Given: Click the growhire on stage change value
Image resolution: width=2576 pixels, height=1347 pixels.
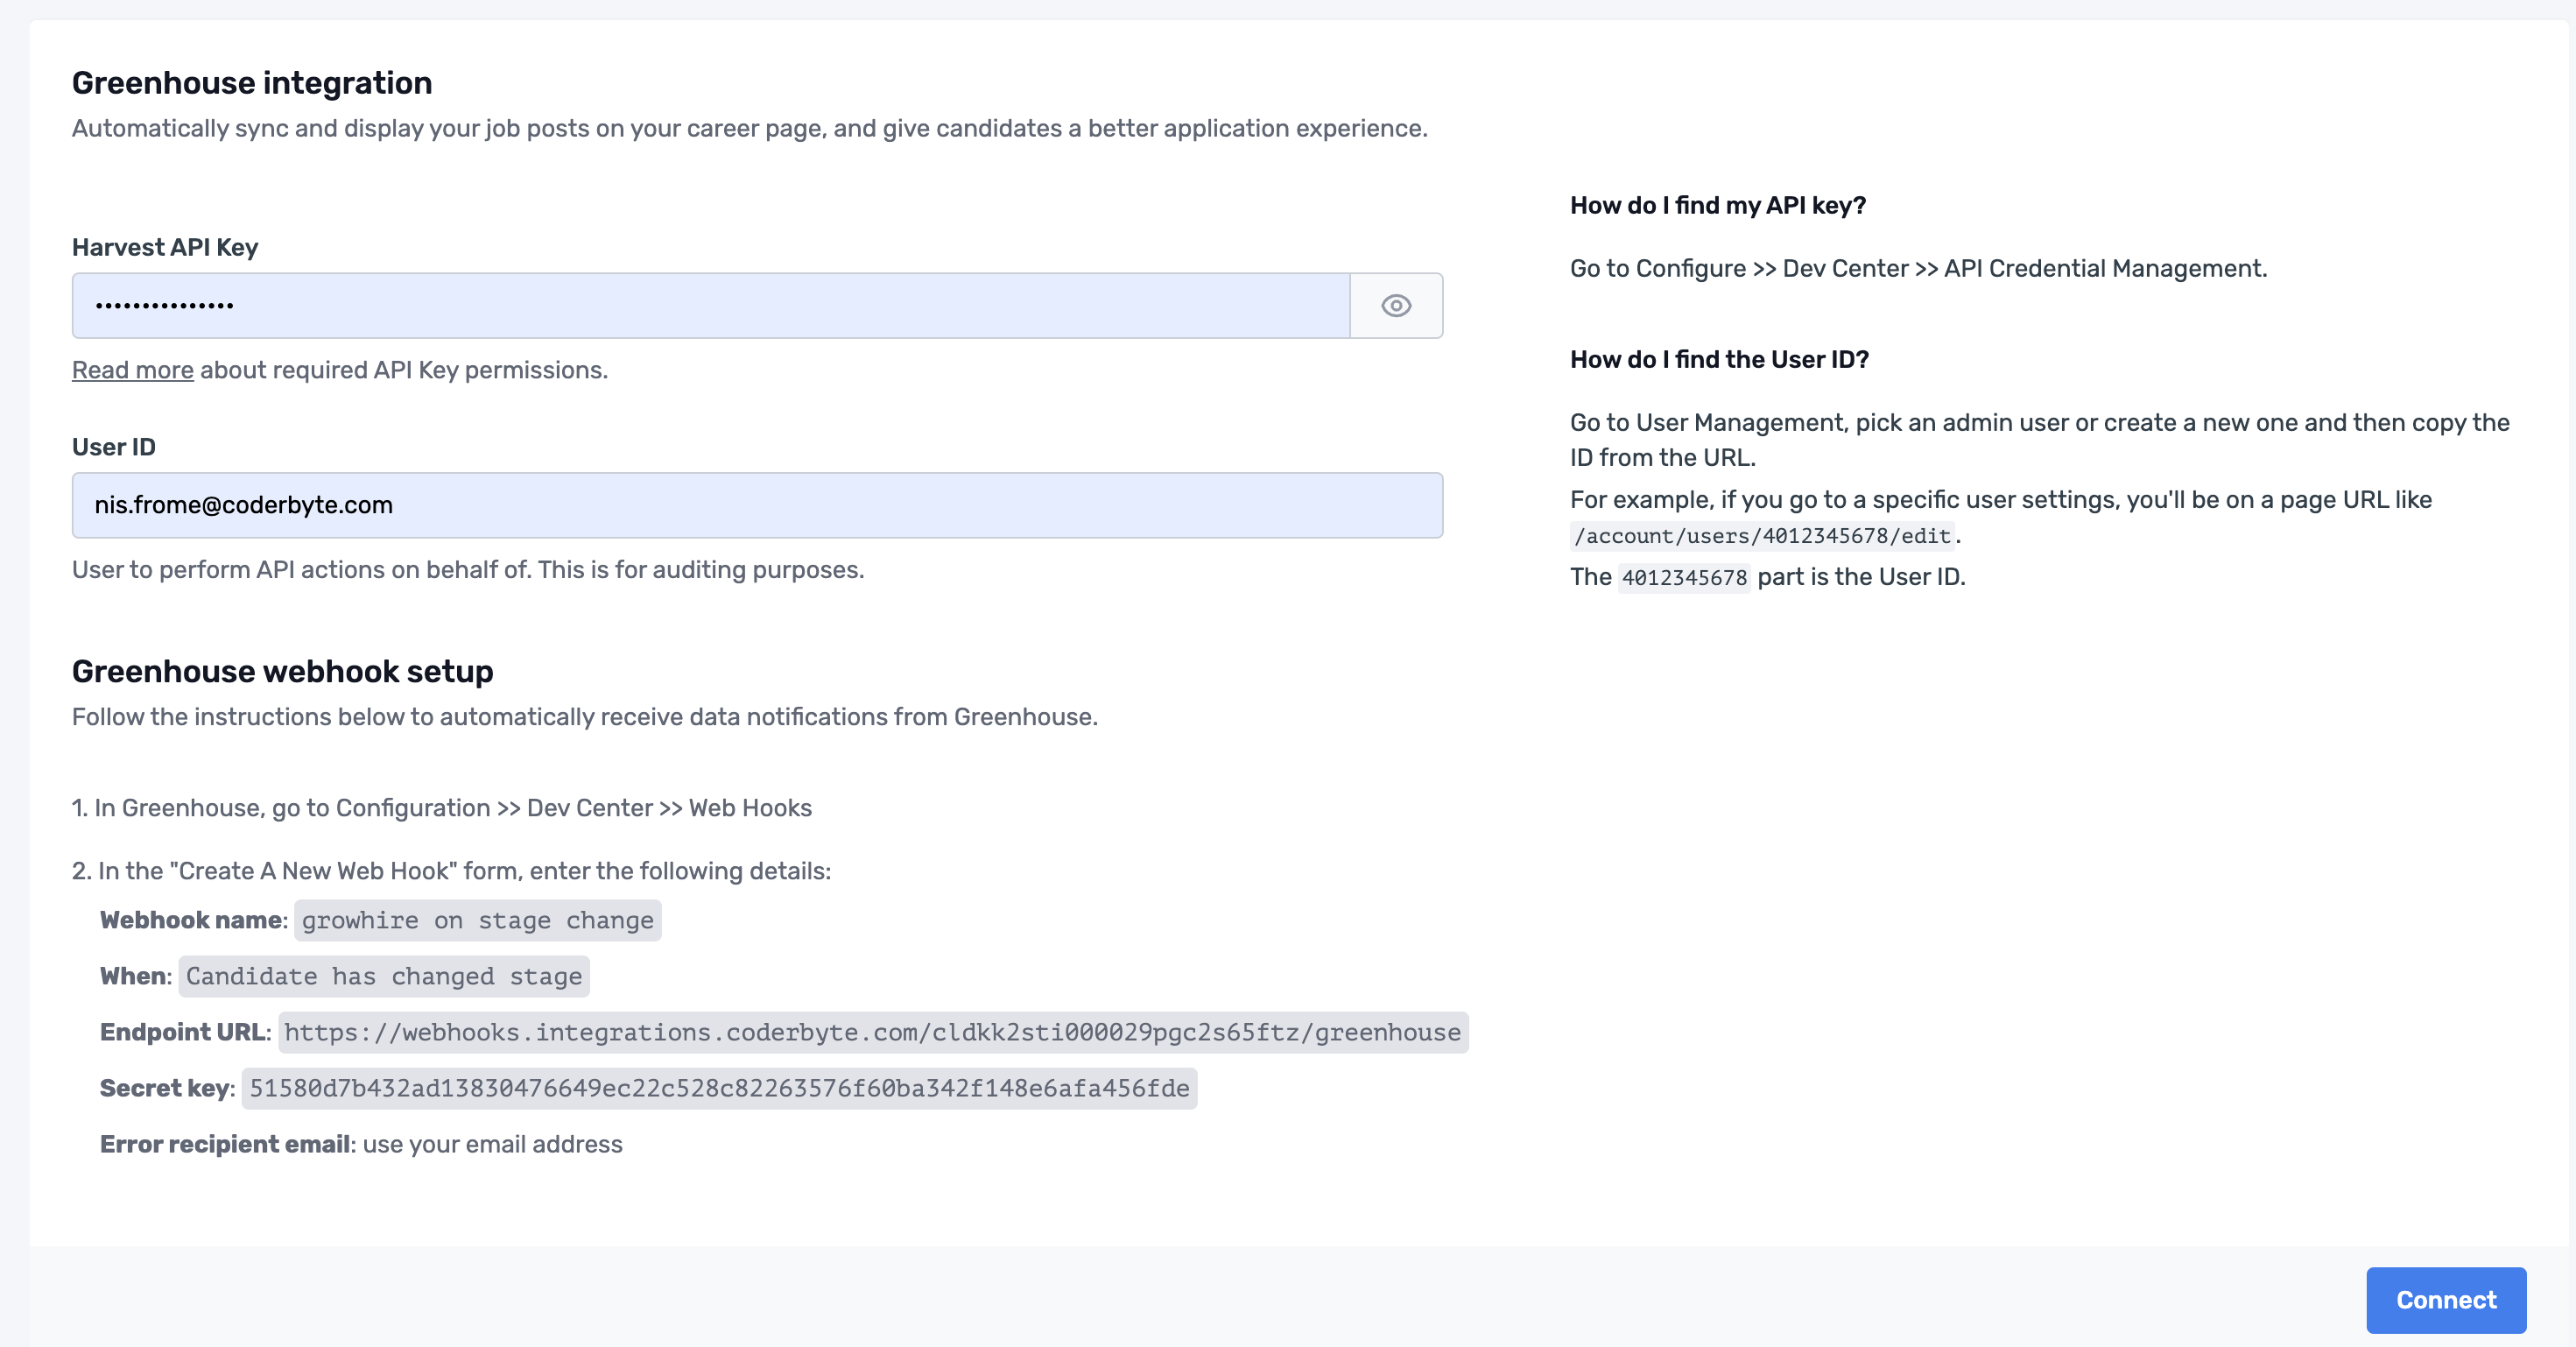Looking at the screenshot, I should tap(477, 920).
